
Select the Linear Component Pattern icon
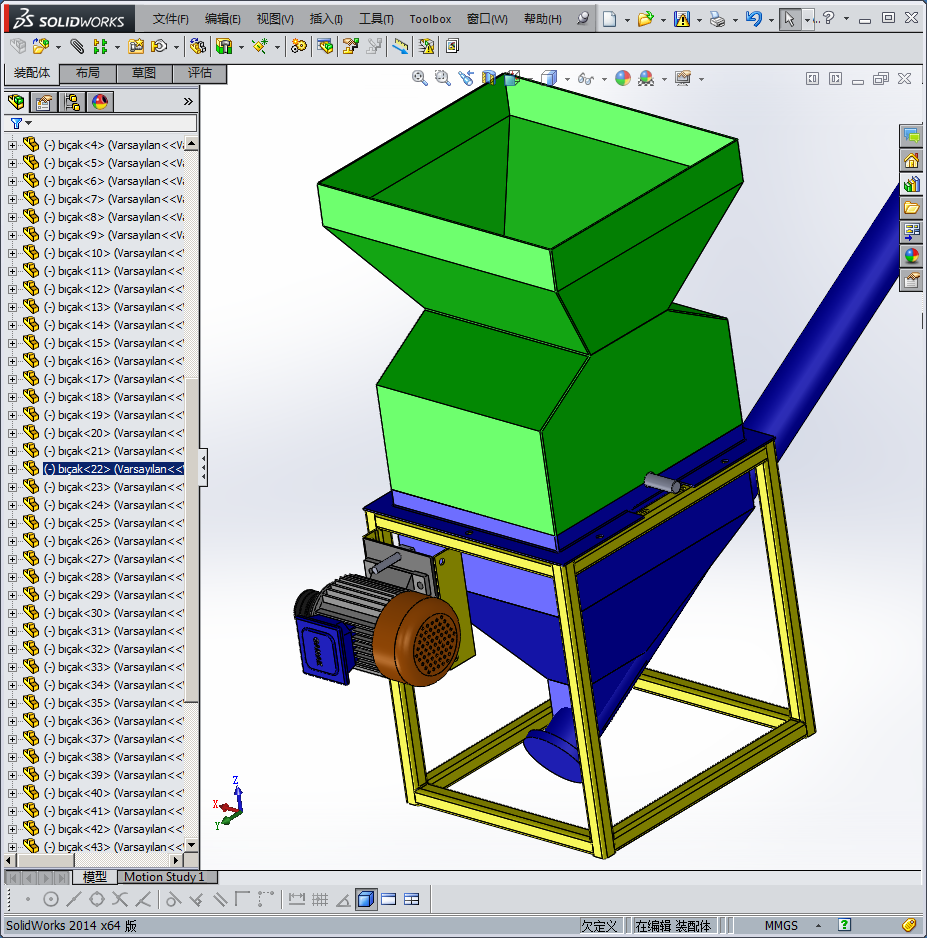(x=100, y=46)
